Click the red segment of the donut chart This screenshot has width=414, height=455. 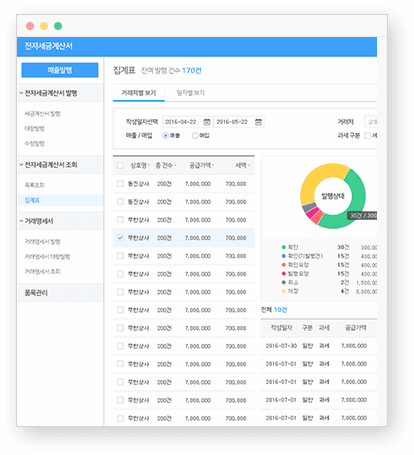point(317,218)
